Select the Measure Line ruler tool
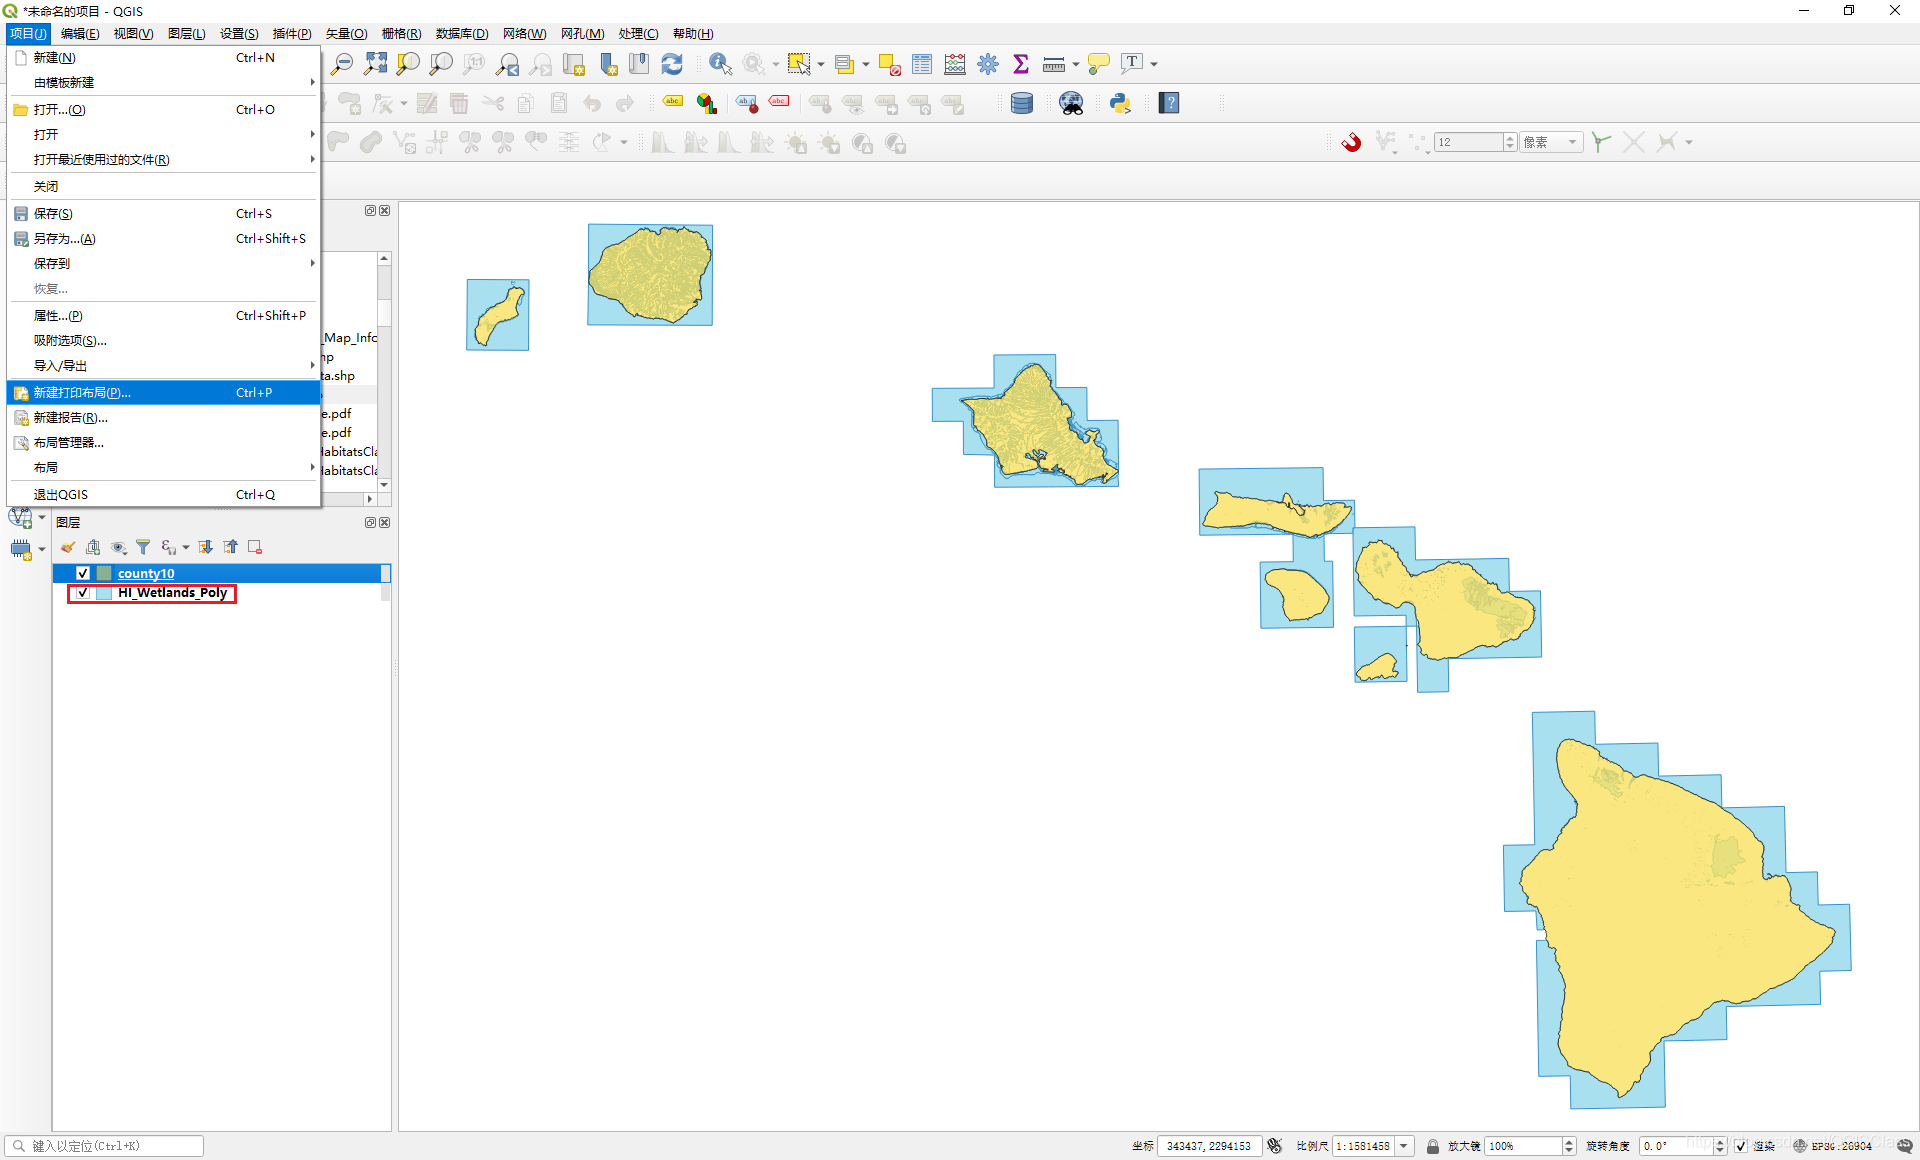 pyautogui.click(x=1053, y=64)
